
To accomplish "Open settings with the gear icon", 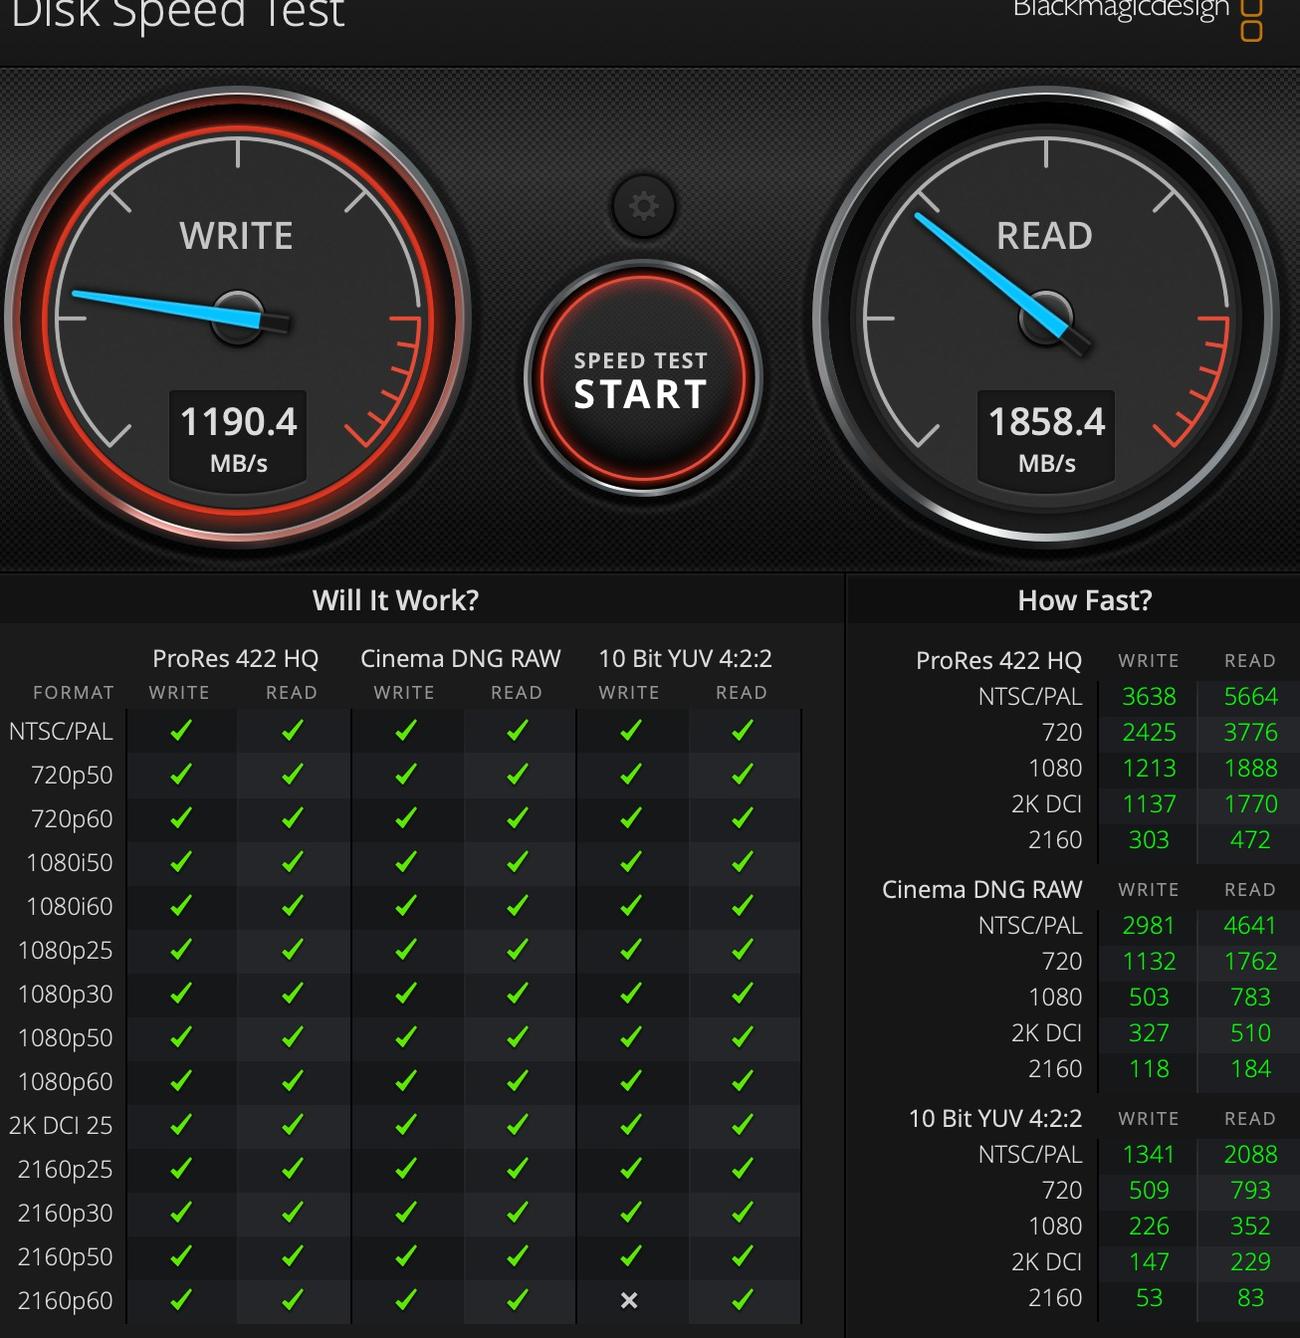I will [x=643, y=206].
